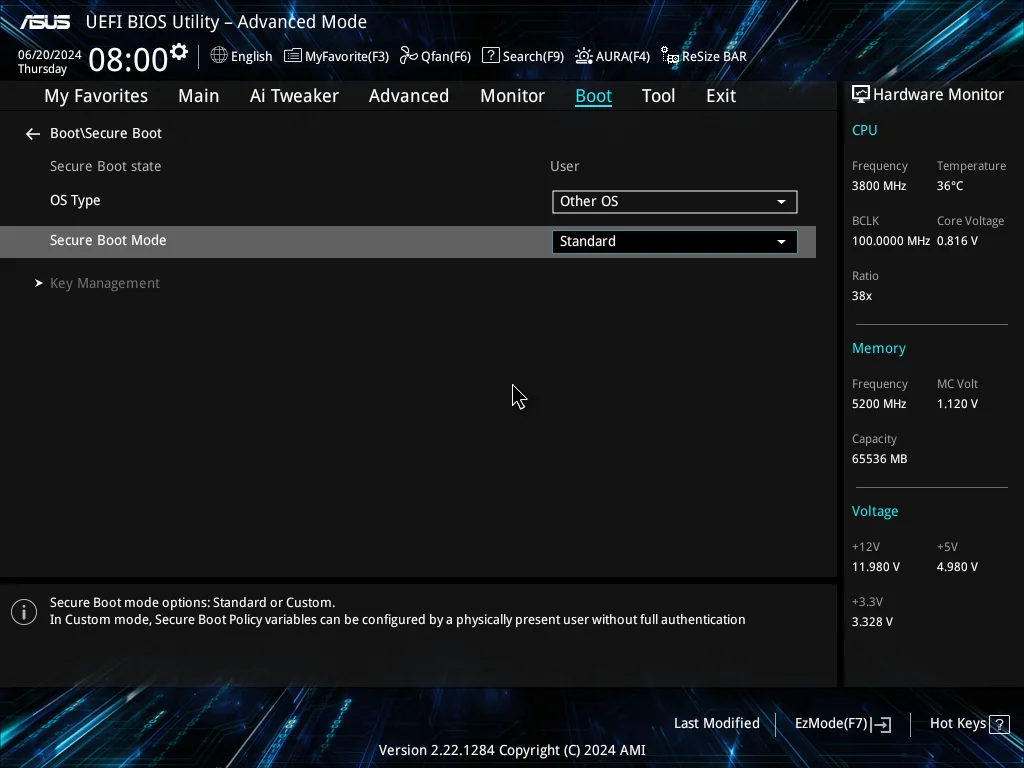1024x768 pixels.
Task: Click the AURA light icon
Action: coord(584,56)
